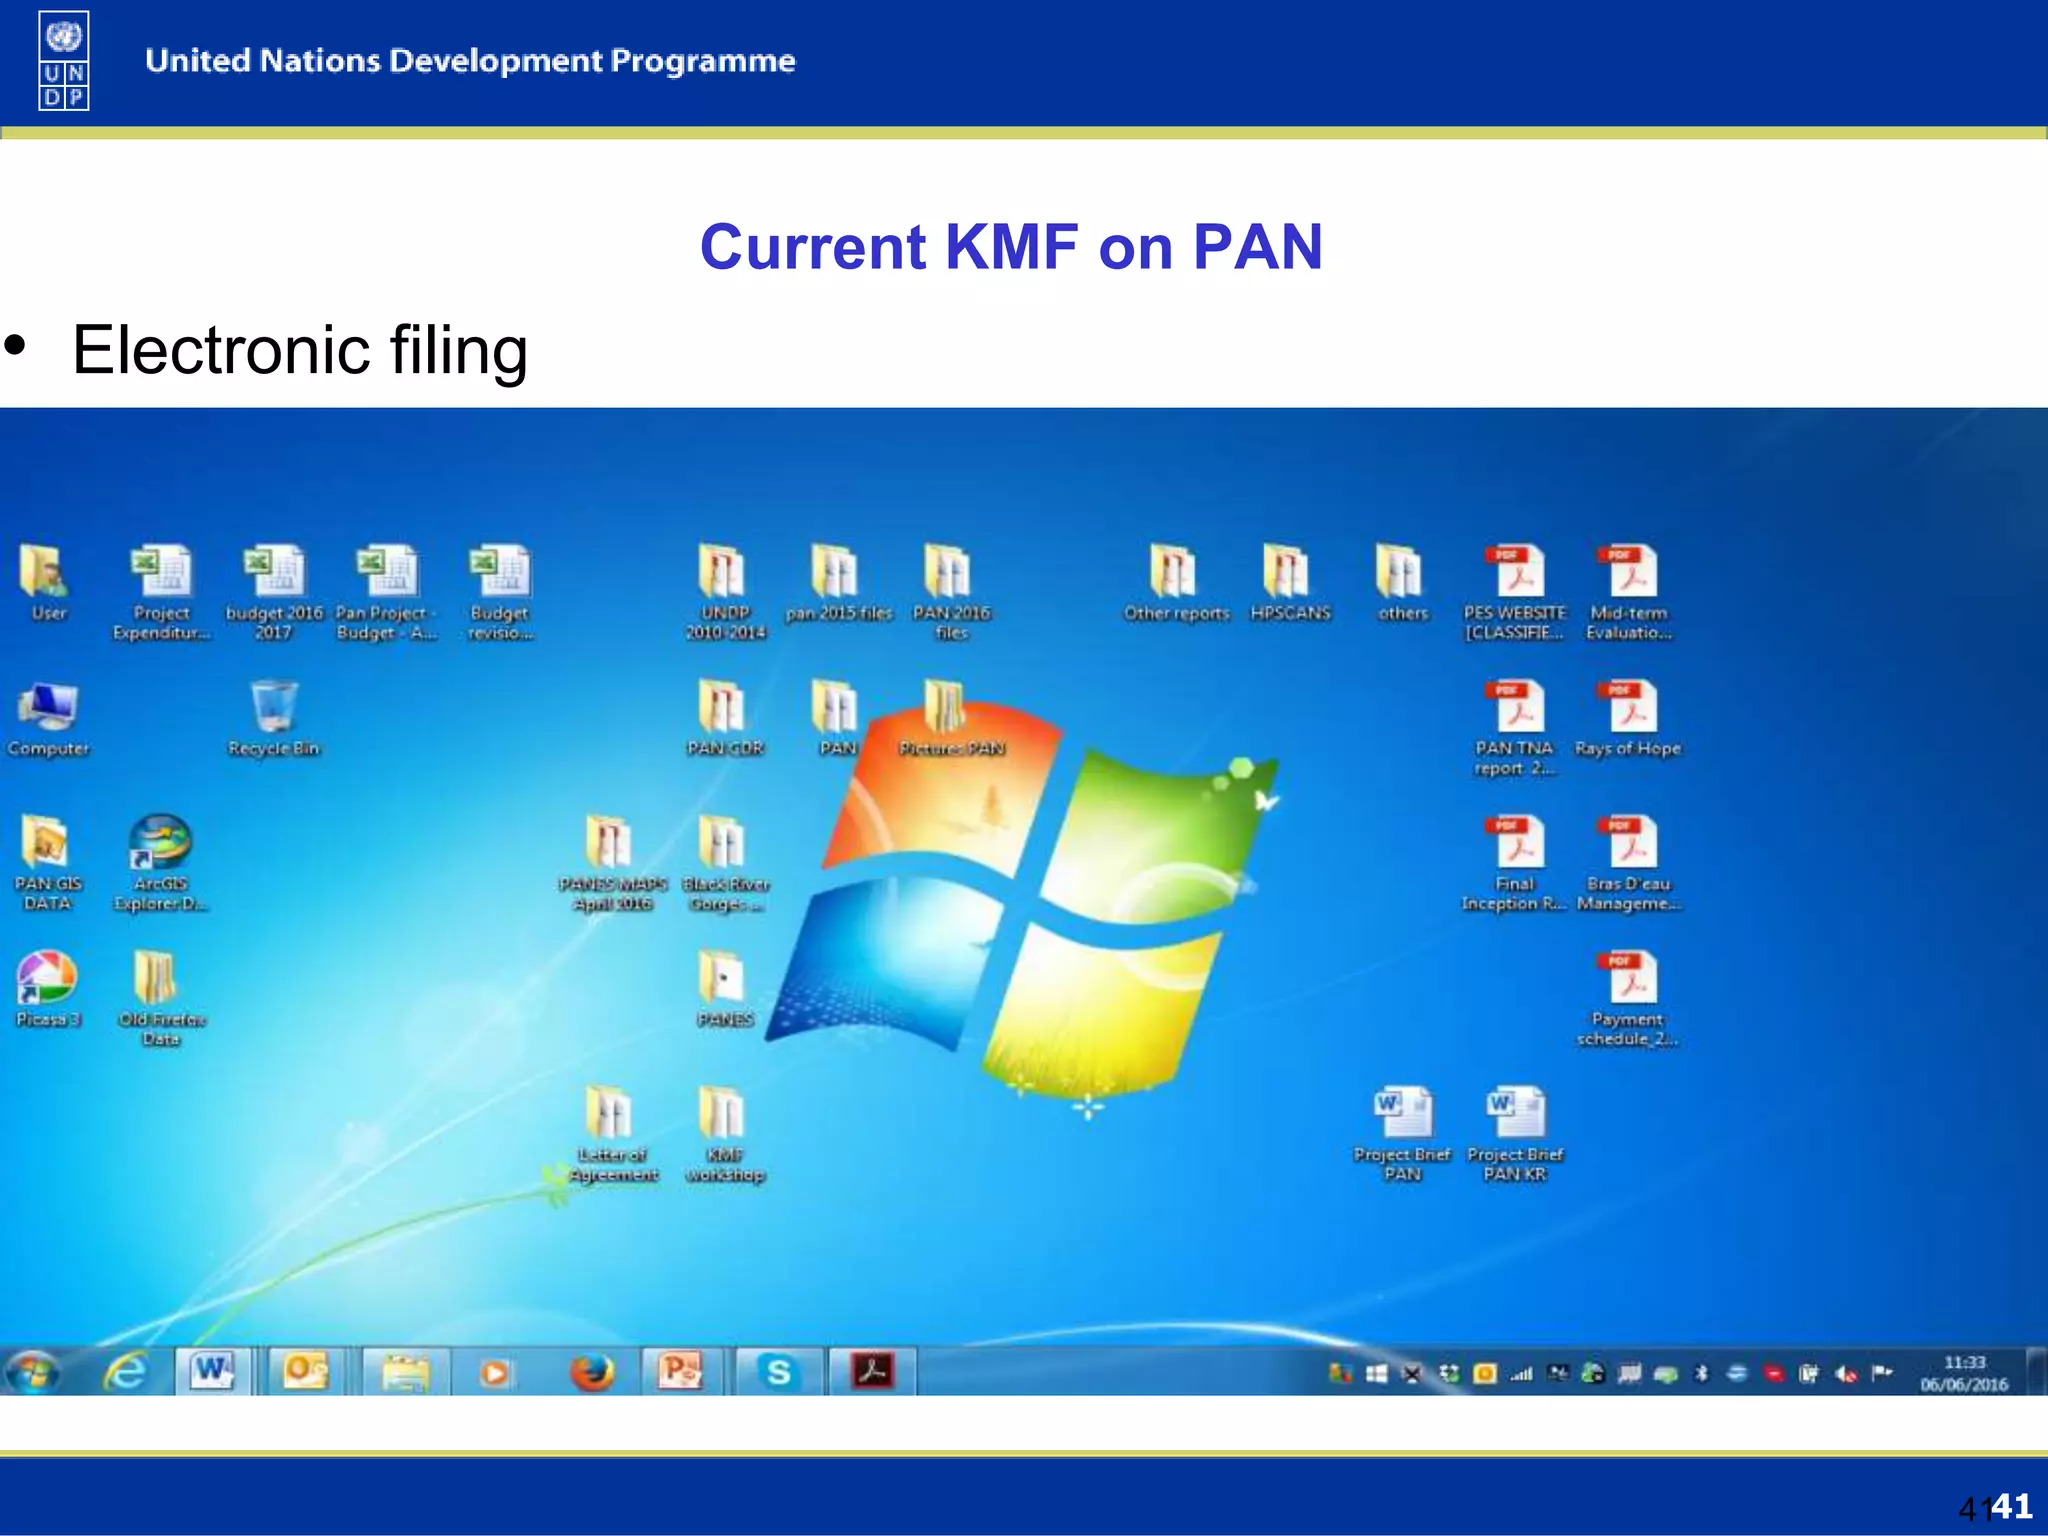The height and width of the screenshot is (1536, 2048).
Task: Click the Show desktop button
Action: (2036, 1372)
